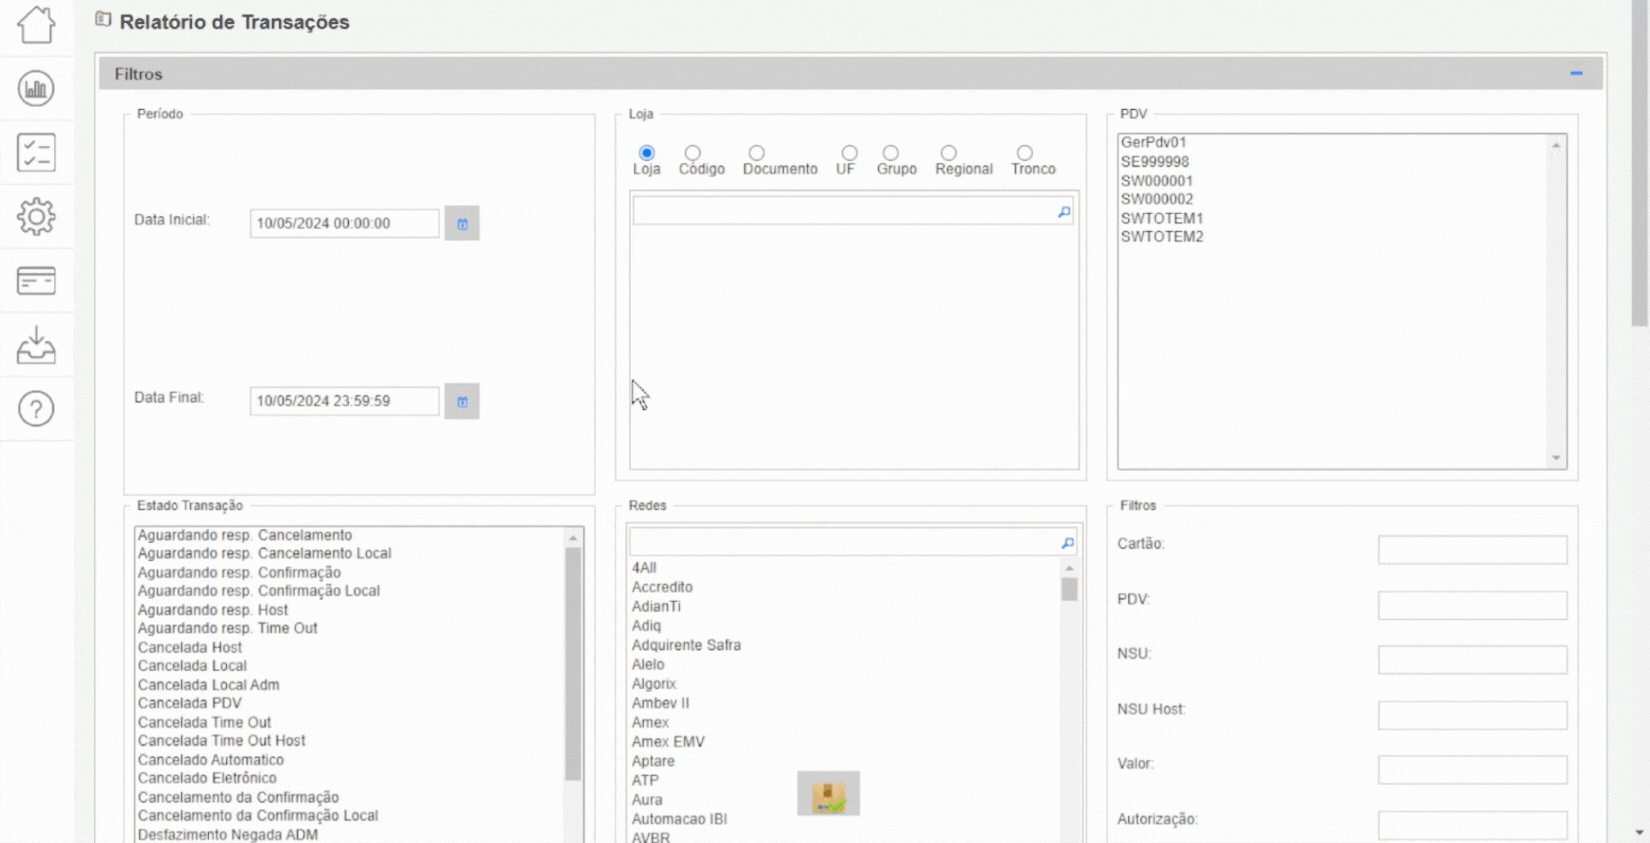This screenshot has height=843, width=1650.
Task: Click the search magnifier in the Redes box
Action: coord(1067,542)
